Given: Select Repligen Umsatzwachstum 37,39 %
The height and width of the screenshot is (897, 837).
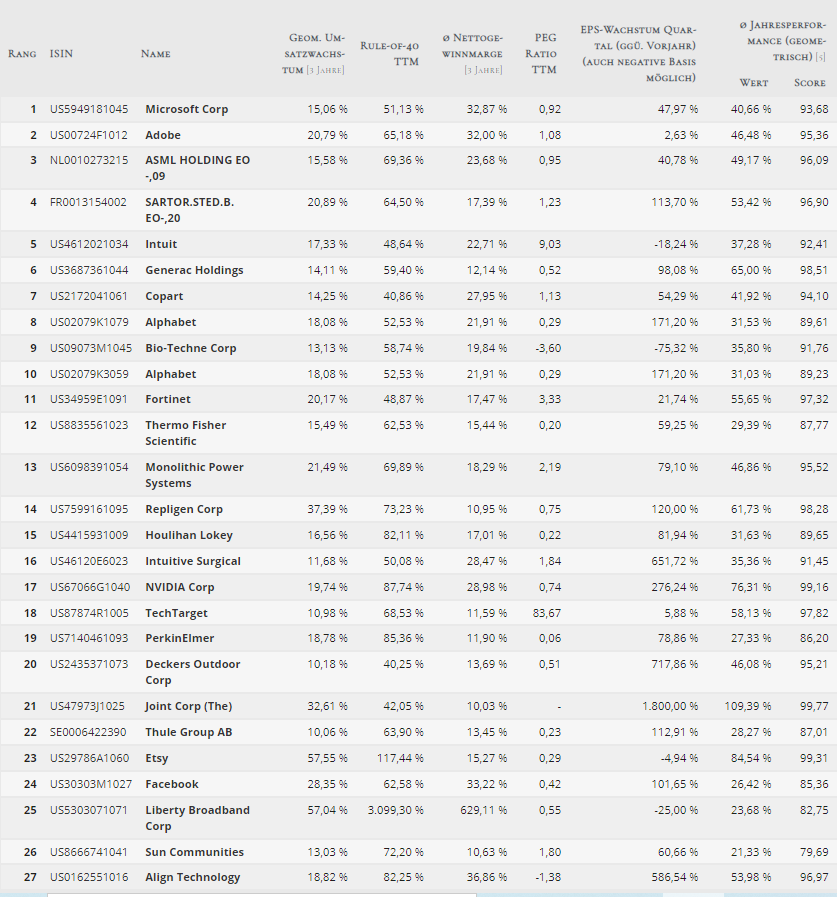Looking at the screenshot, I should point(327,509).
